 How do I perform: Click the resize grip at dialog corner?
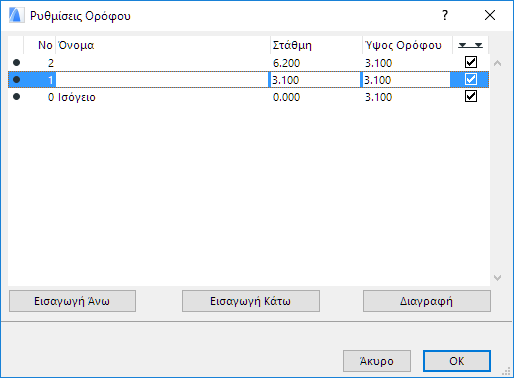(x=506, y=371)
